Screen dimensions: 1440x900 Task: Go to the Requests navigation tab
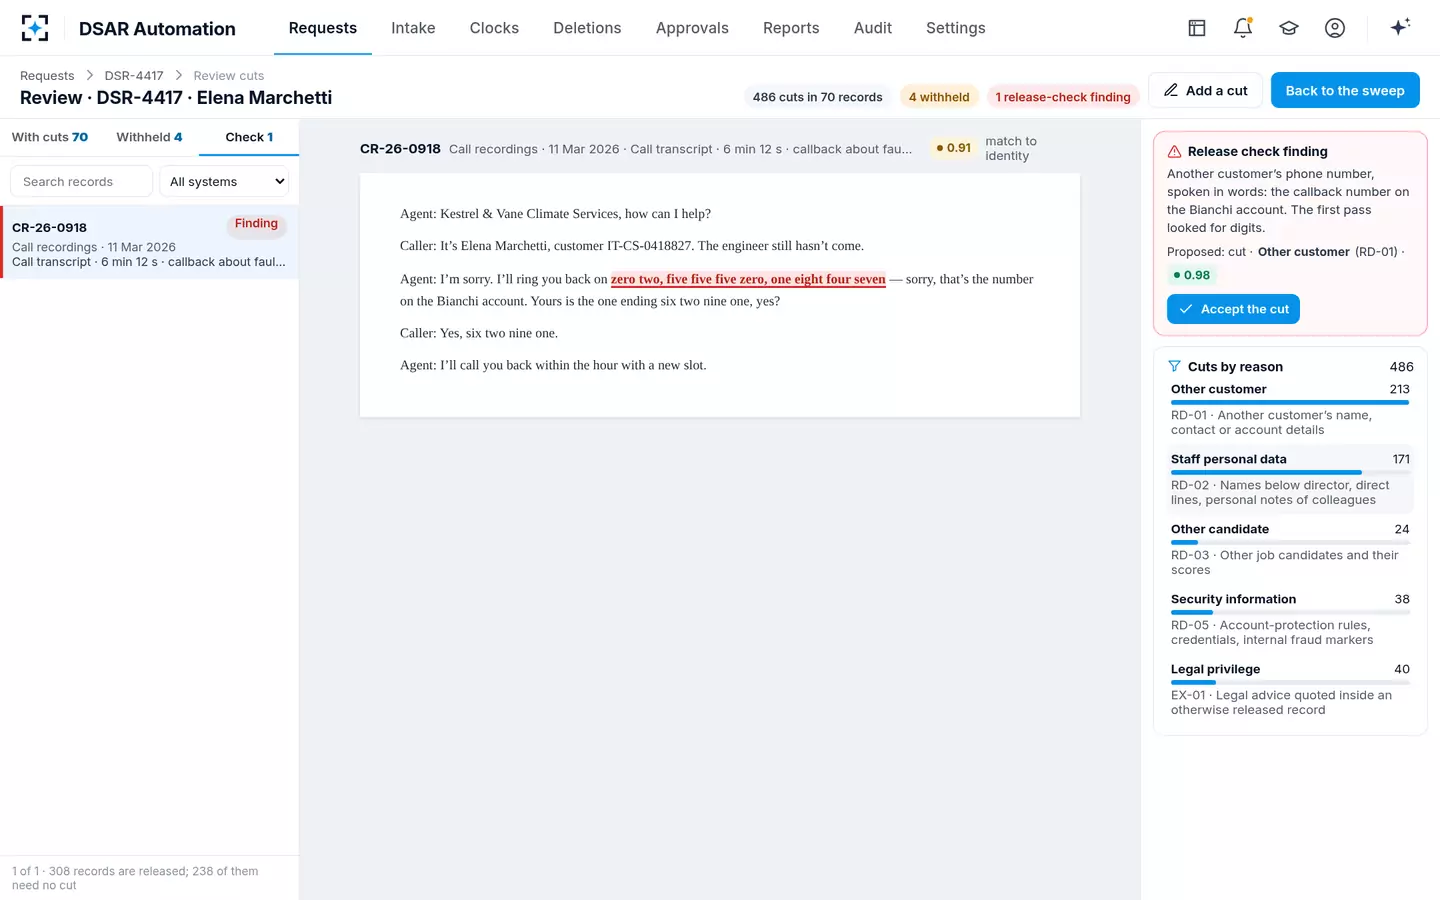pos(323,28)
